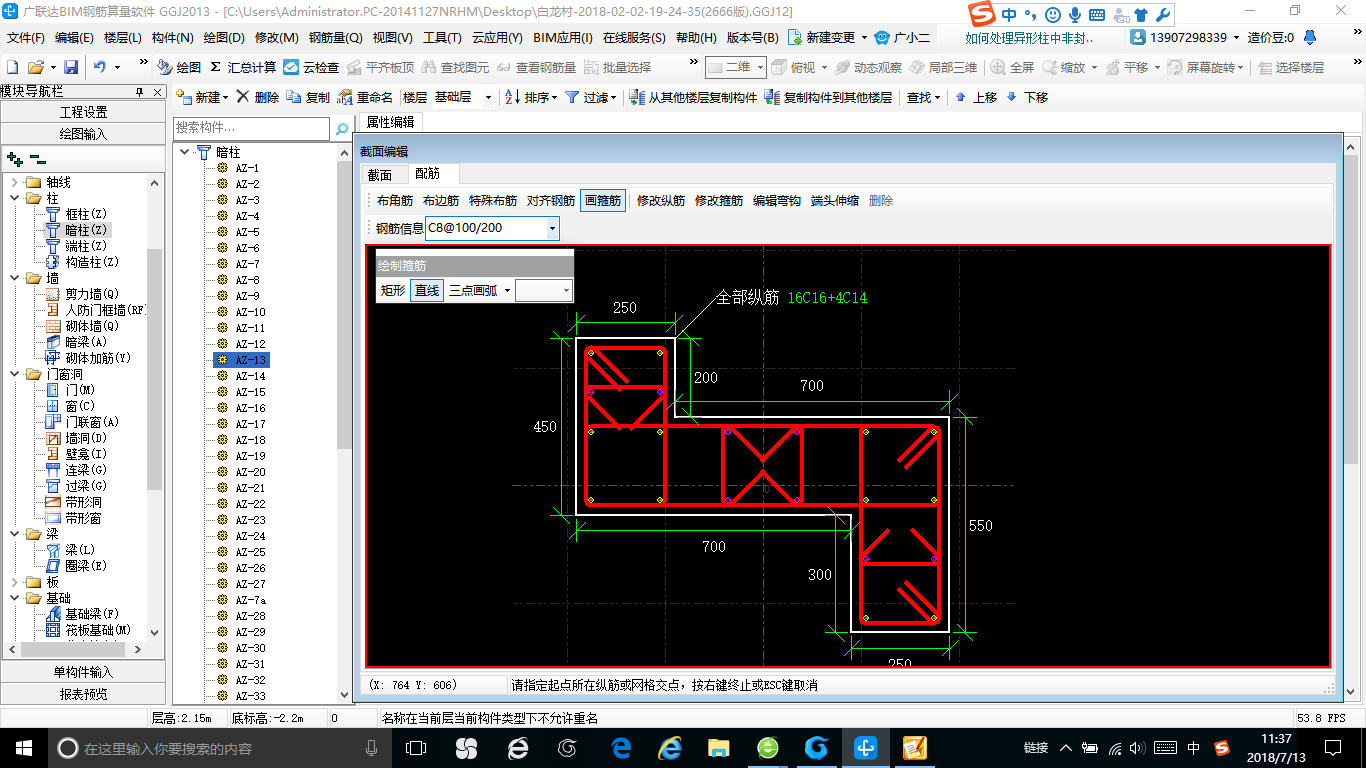Click 全屏 full screen tool

[1013, 67]
